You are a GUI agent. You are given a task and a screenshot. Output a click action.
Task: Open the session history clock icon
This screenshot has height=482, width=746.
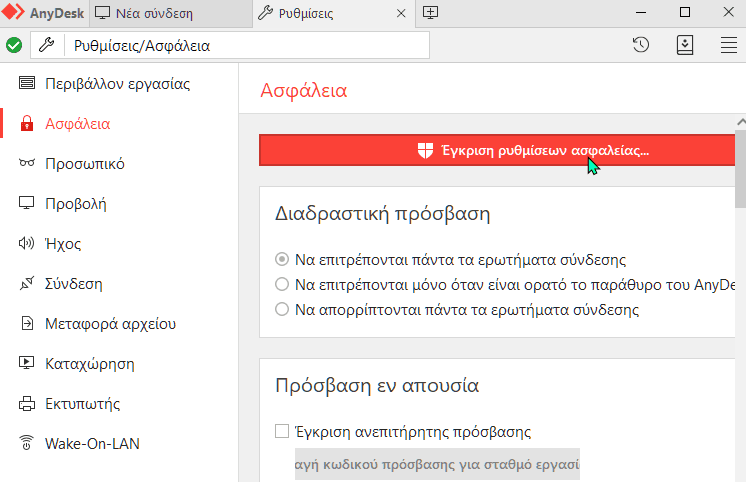point(641,45)
